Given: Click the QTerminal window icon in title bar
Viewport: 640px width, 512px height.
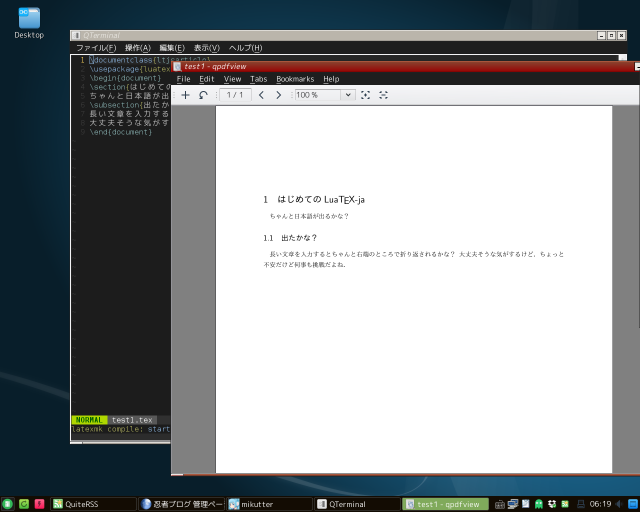Looking at the screenshot, I should pos(76,36).
